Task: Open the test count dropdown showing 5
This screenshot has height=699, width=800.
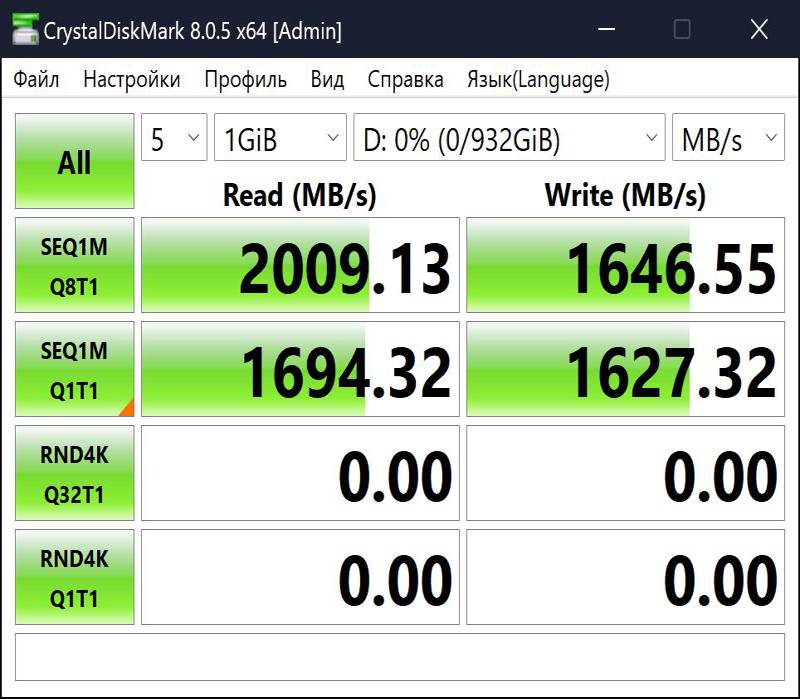Action: coord(174,137)
